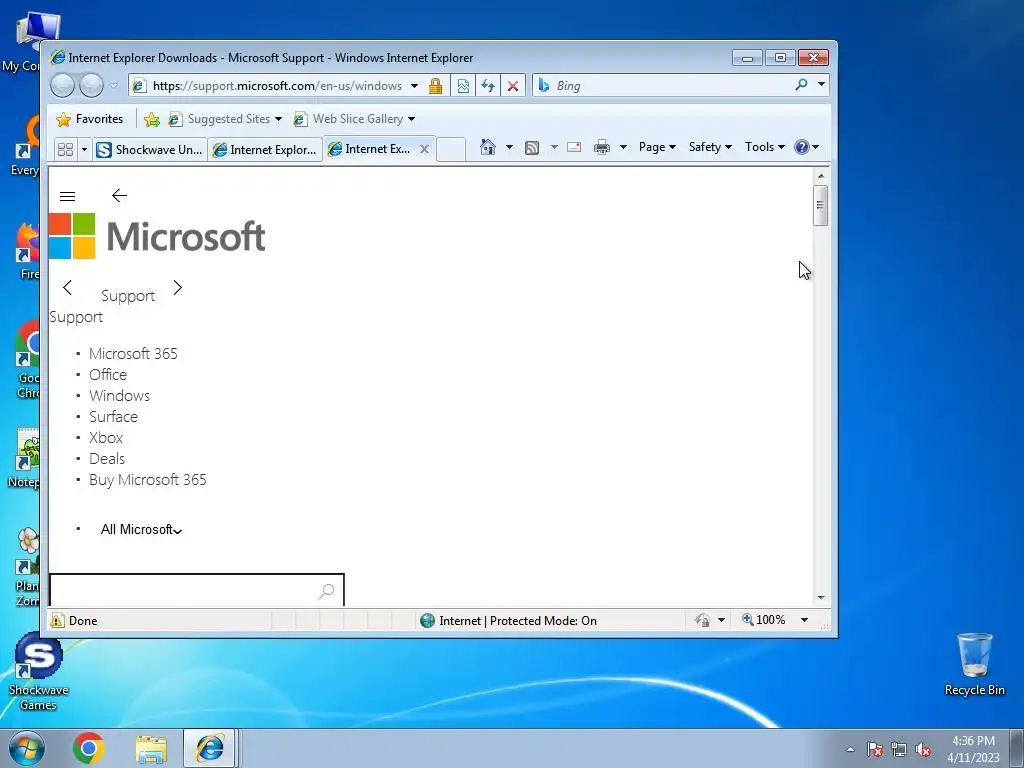Expand the tab list dropdown arrow
The image size is (1024, 768).
[84, 150]
